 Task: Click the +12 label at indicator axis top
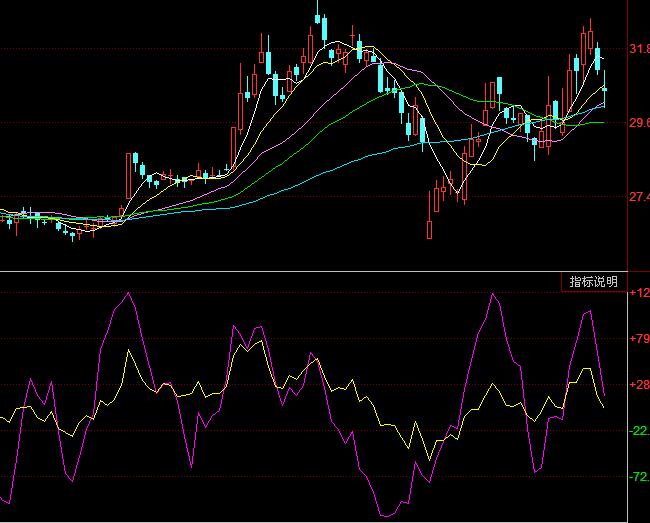tap(638, 293)
